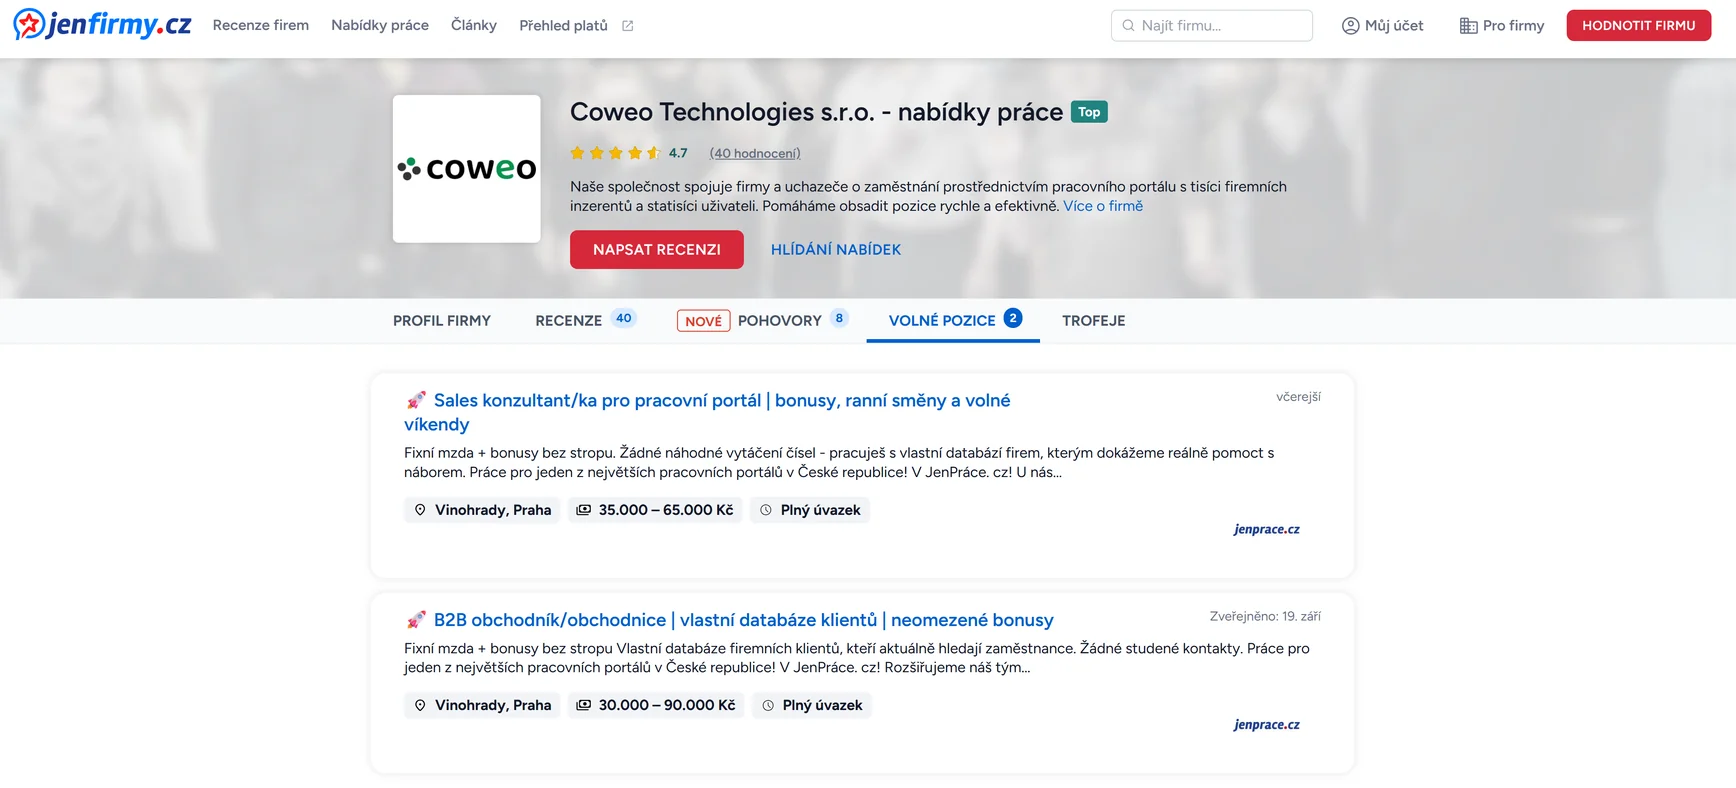Screen dimensions: 1736x788
Task: Click the Hodnotit firmu button
Action: [1639, 25]
